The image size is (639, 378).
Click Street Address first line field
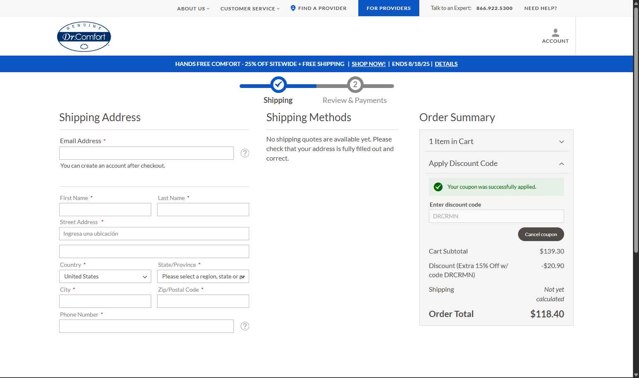154,234
